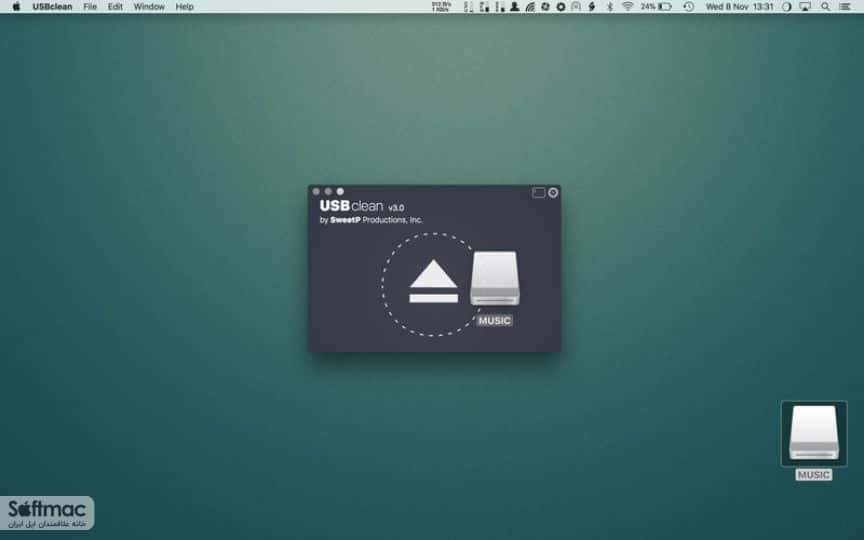Close the USBclean window
This screenshot has width=864, height=540.
coord(316,191)
